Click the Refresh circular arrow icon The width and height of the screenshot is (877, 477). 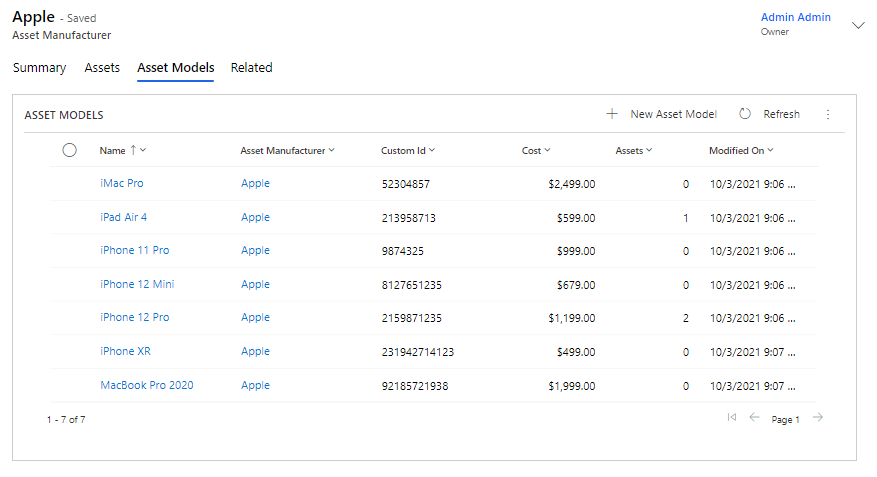(x=745, y=114)
